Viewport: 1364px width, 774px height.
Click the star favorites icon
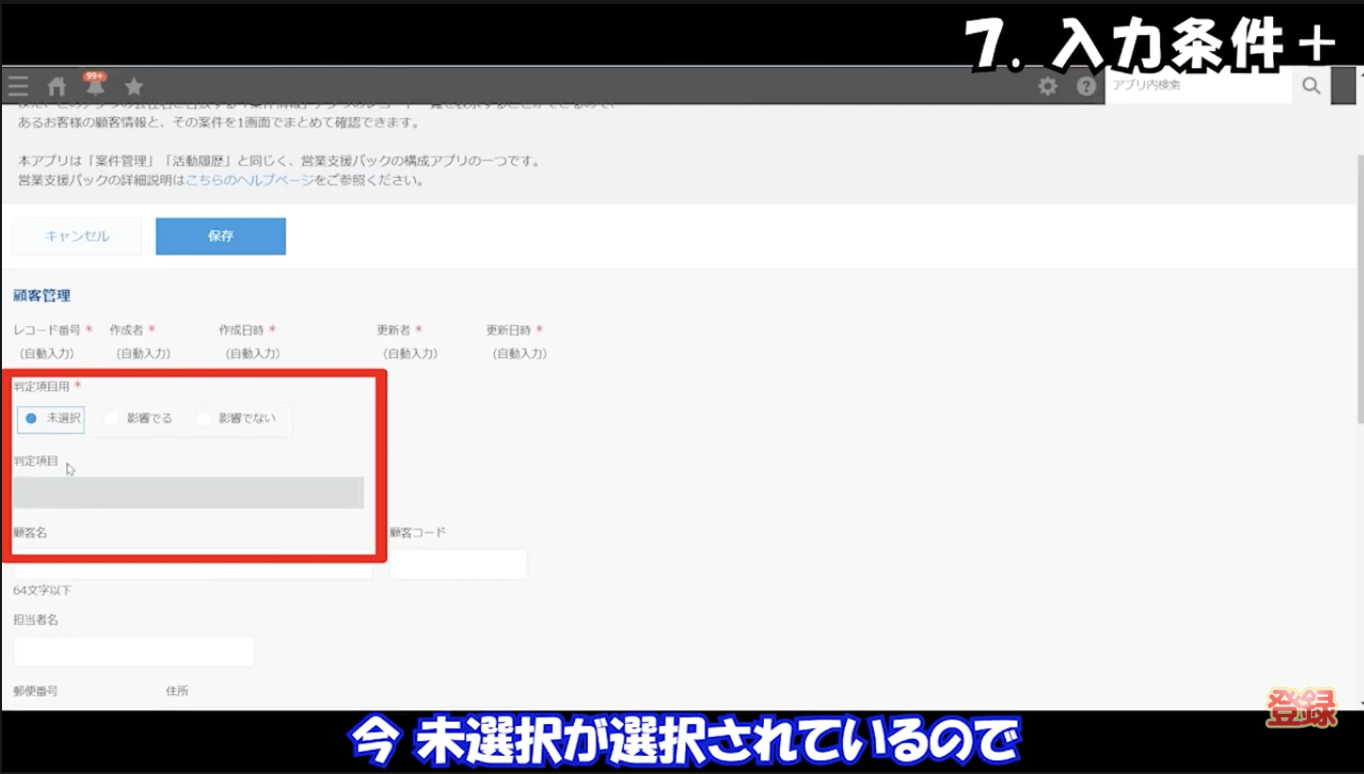[x=133, y=85]
